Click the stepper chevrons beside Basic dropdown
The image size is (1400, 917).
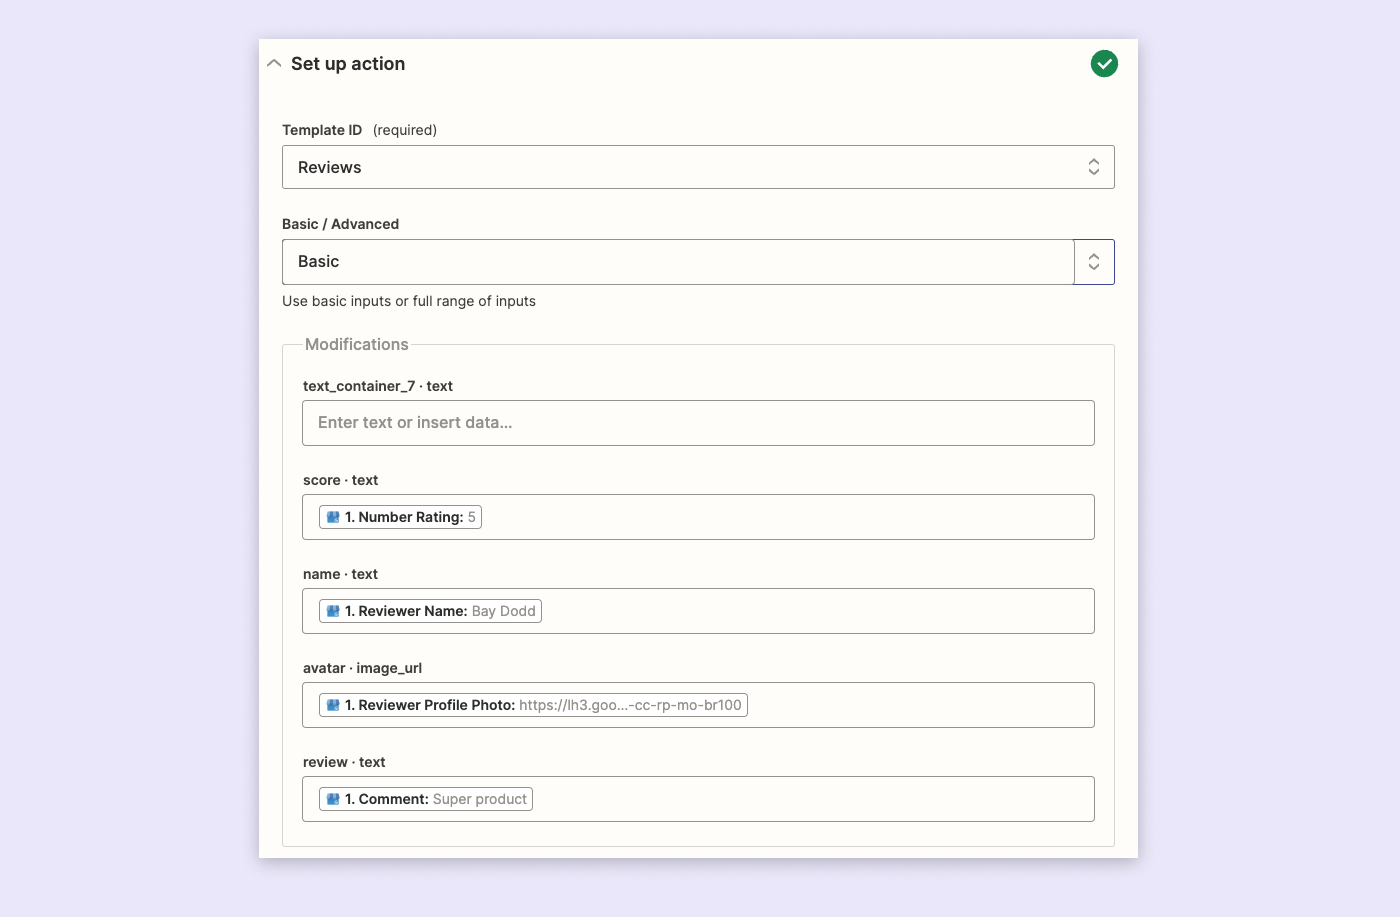tap(1093, 261)
